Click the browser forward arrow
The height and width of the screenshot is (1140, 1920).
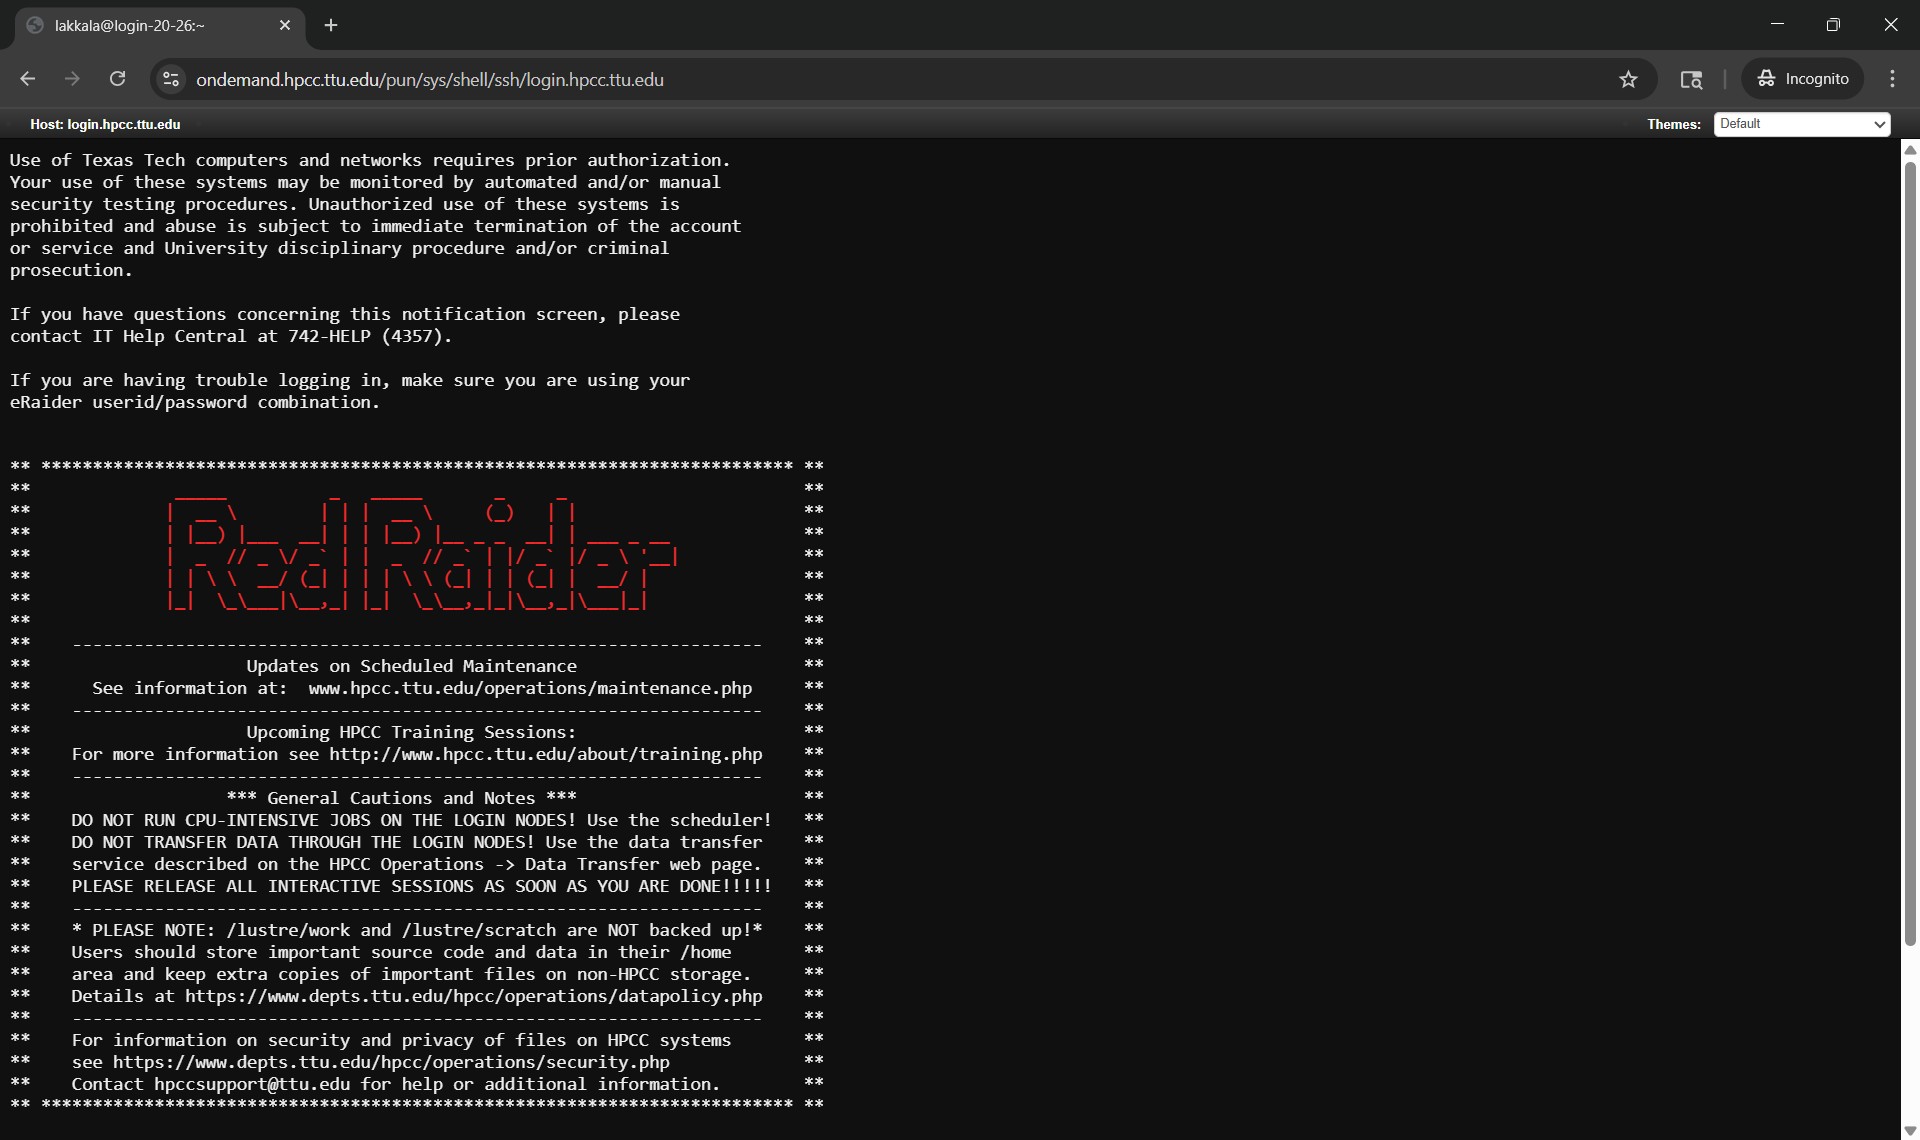coord(72,79)
